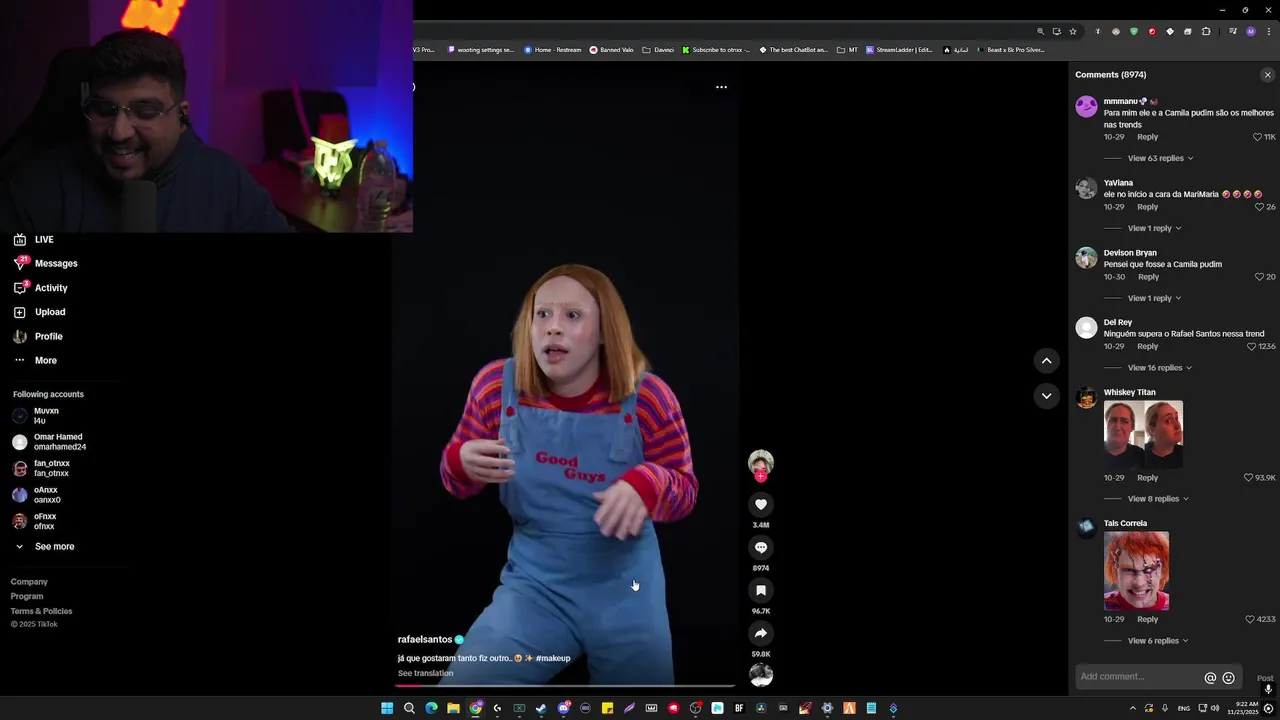This screenshot has width=1280, height=720.
Task: Expand View 63 replies under mmmanu
Action: point(1160,158)
